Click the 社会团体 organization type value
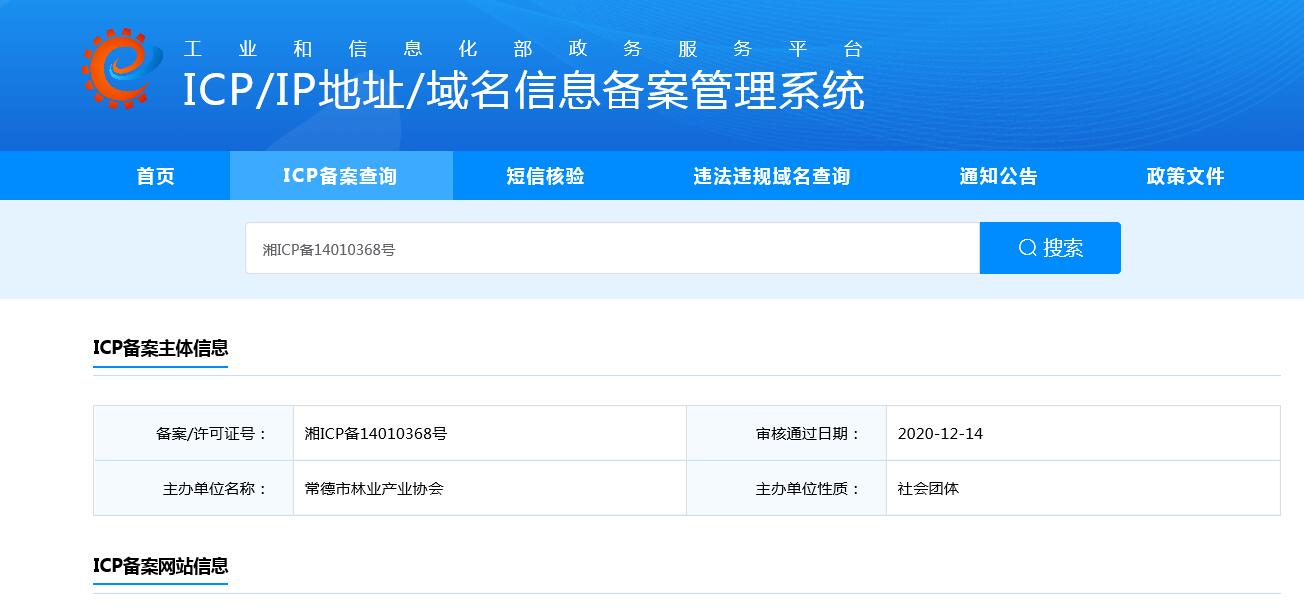The height and width of the screenshot is (610, 1304). 928,489
